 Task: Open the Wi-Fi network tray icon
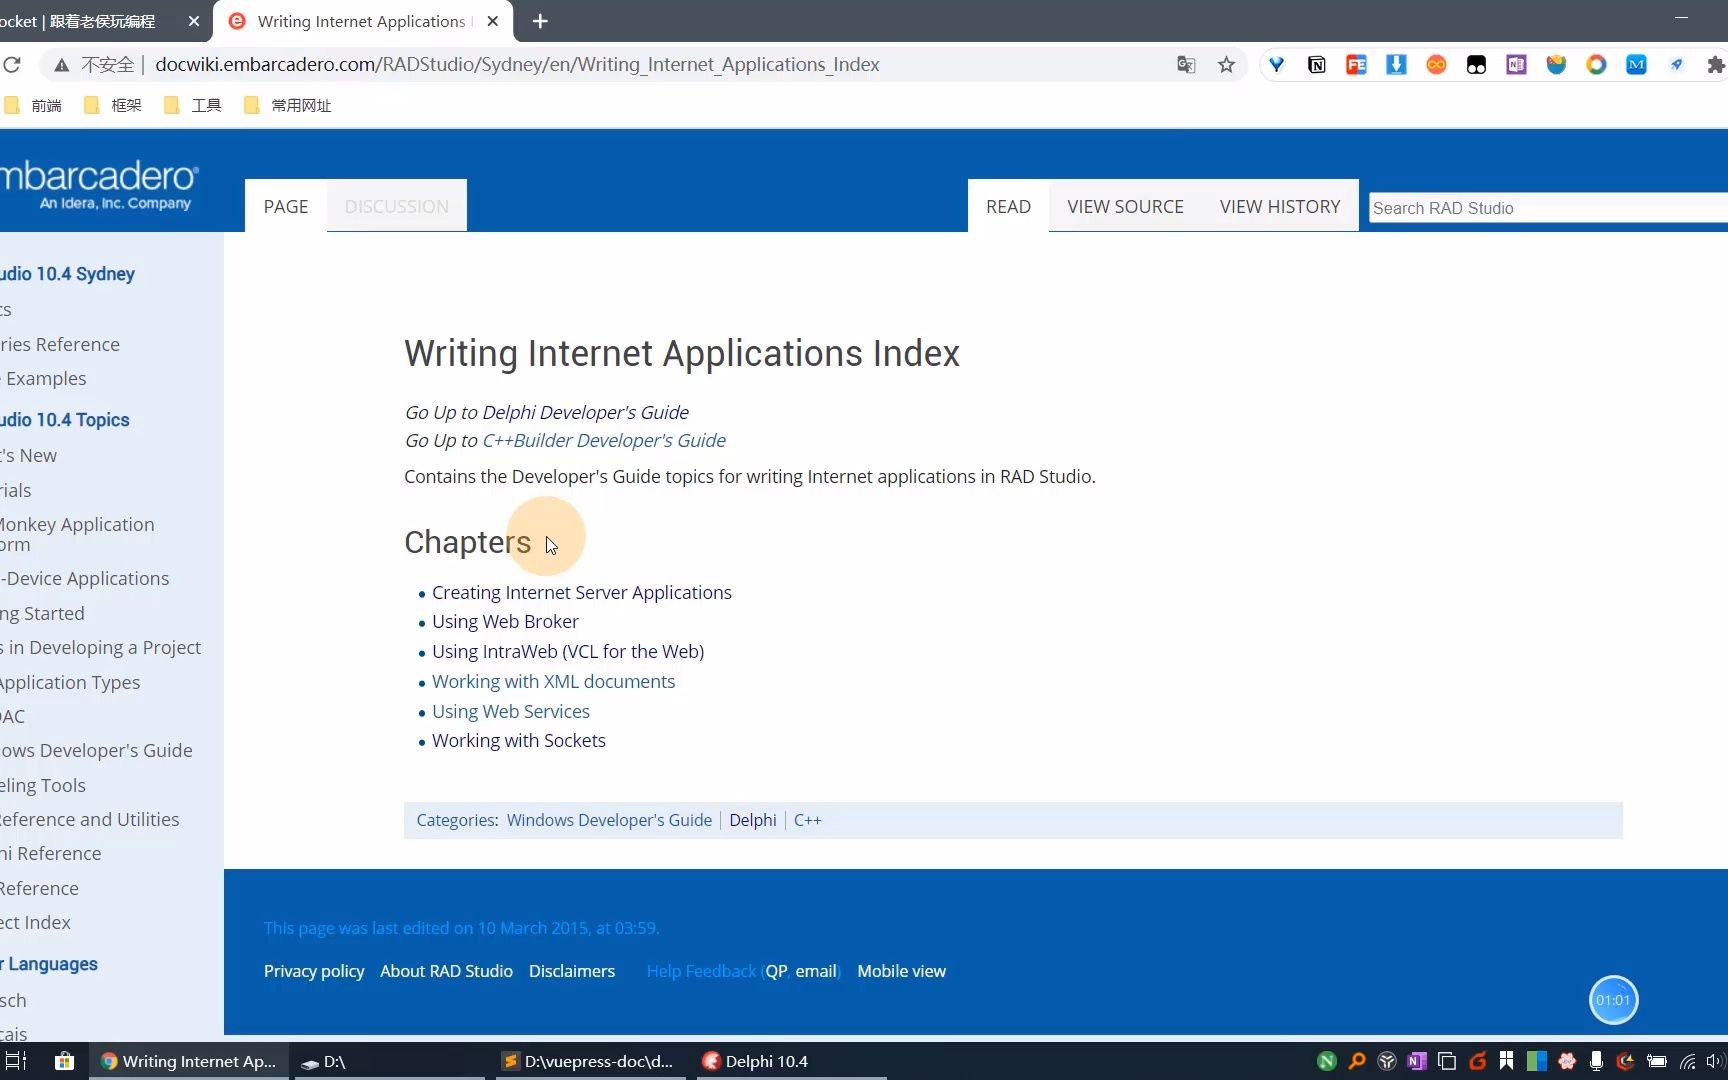point(1686,1061)
